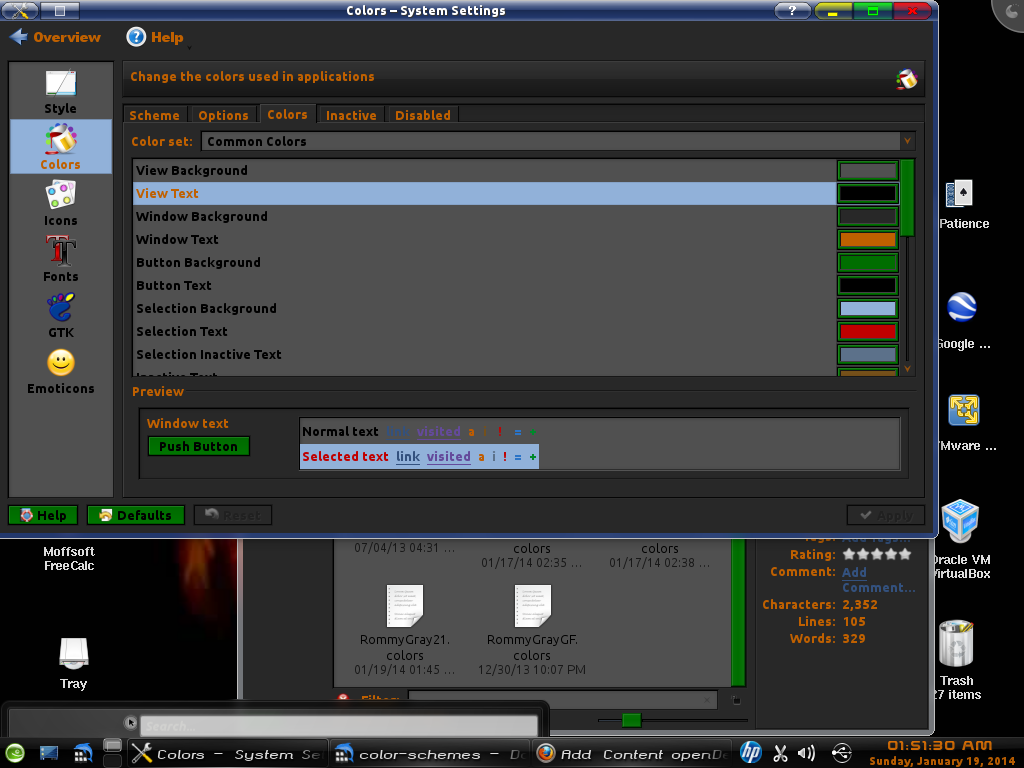The width and height of the screenshot is (1024, 768).
Task: Click the Add Comment link in Dolphin
Action: click(x=878, y=580)
